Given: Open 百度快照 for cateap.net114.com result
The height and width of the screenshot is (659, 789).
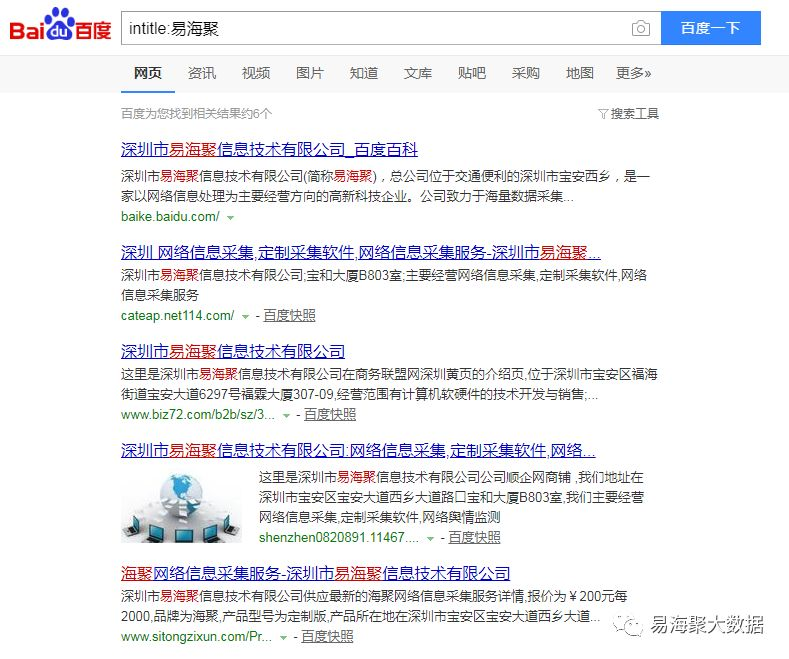Looking at the screenshot, I should 289,315.
